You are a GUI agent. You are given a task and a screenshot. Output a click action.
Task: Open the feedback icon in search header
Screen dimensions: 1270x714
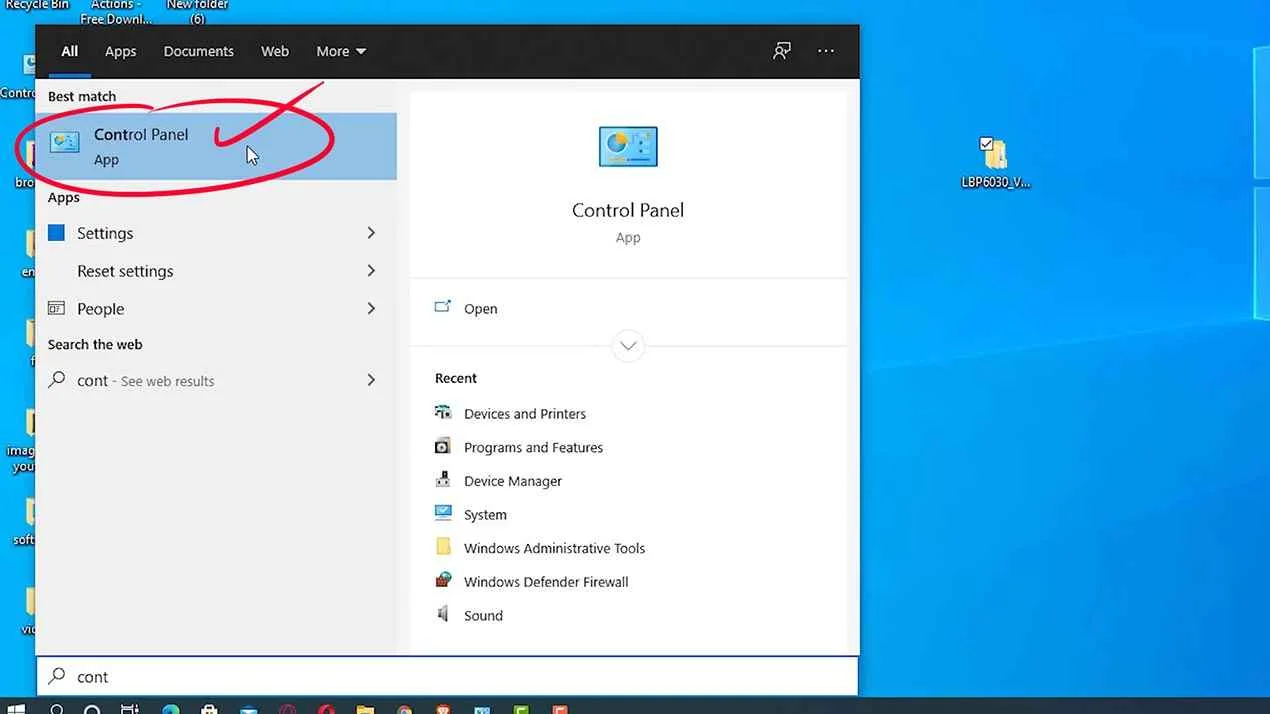tap(782, 51)
